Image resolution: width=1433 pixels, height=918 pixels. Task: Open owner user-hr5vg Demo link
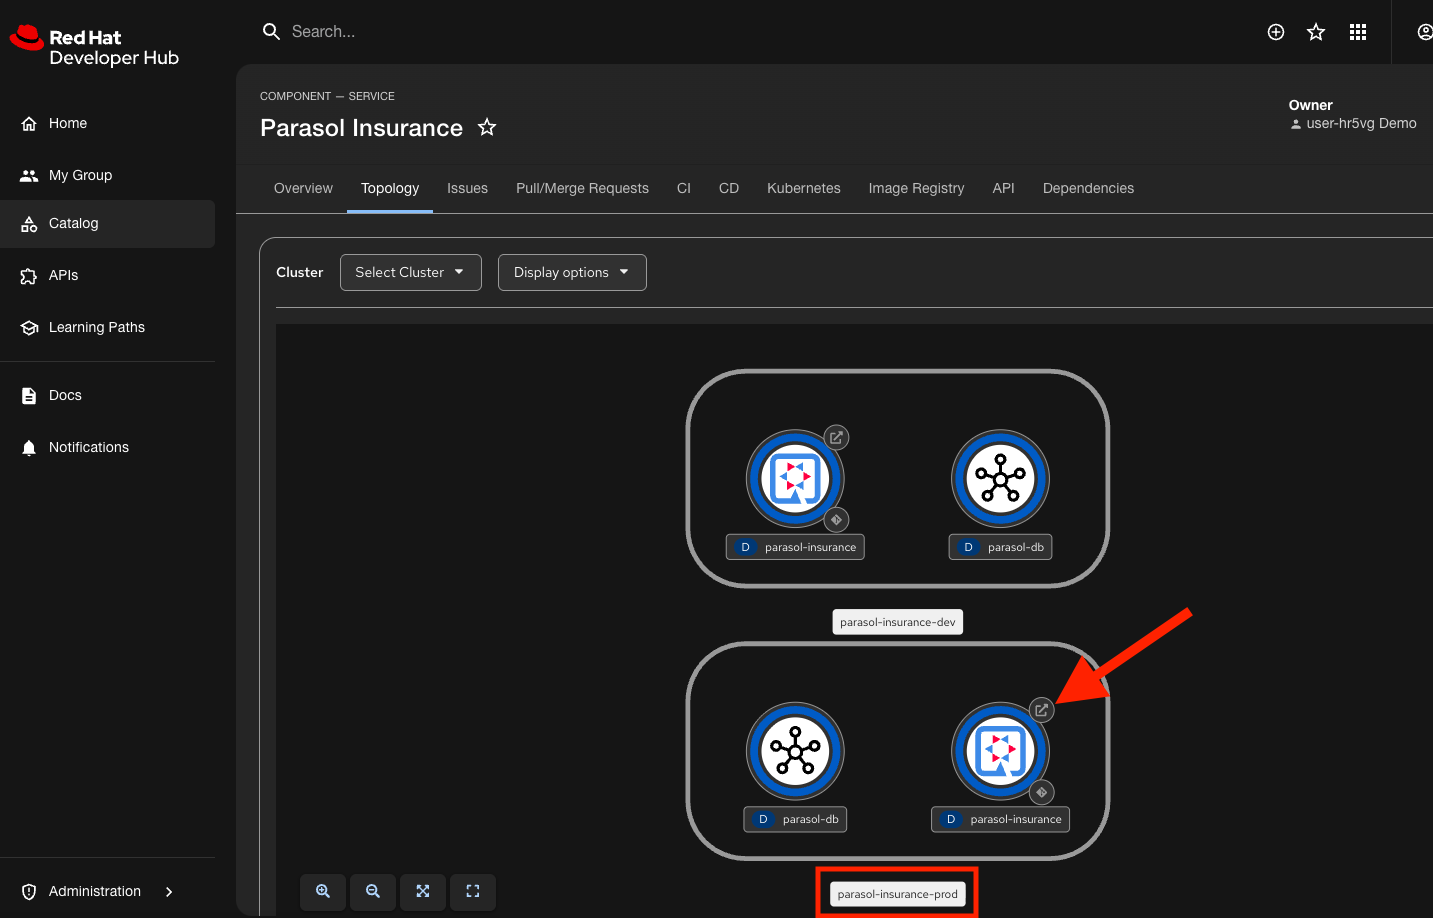[1361, 123]
